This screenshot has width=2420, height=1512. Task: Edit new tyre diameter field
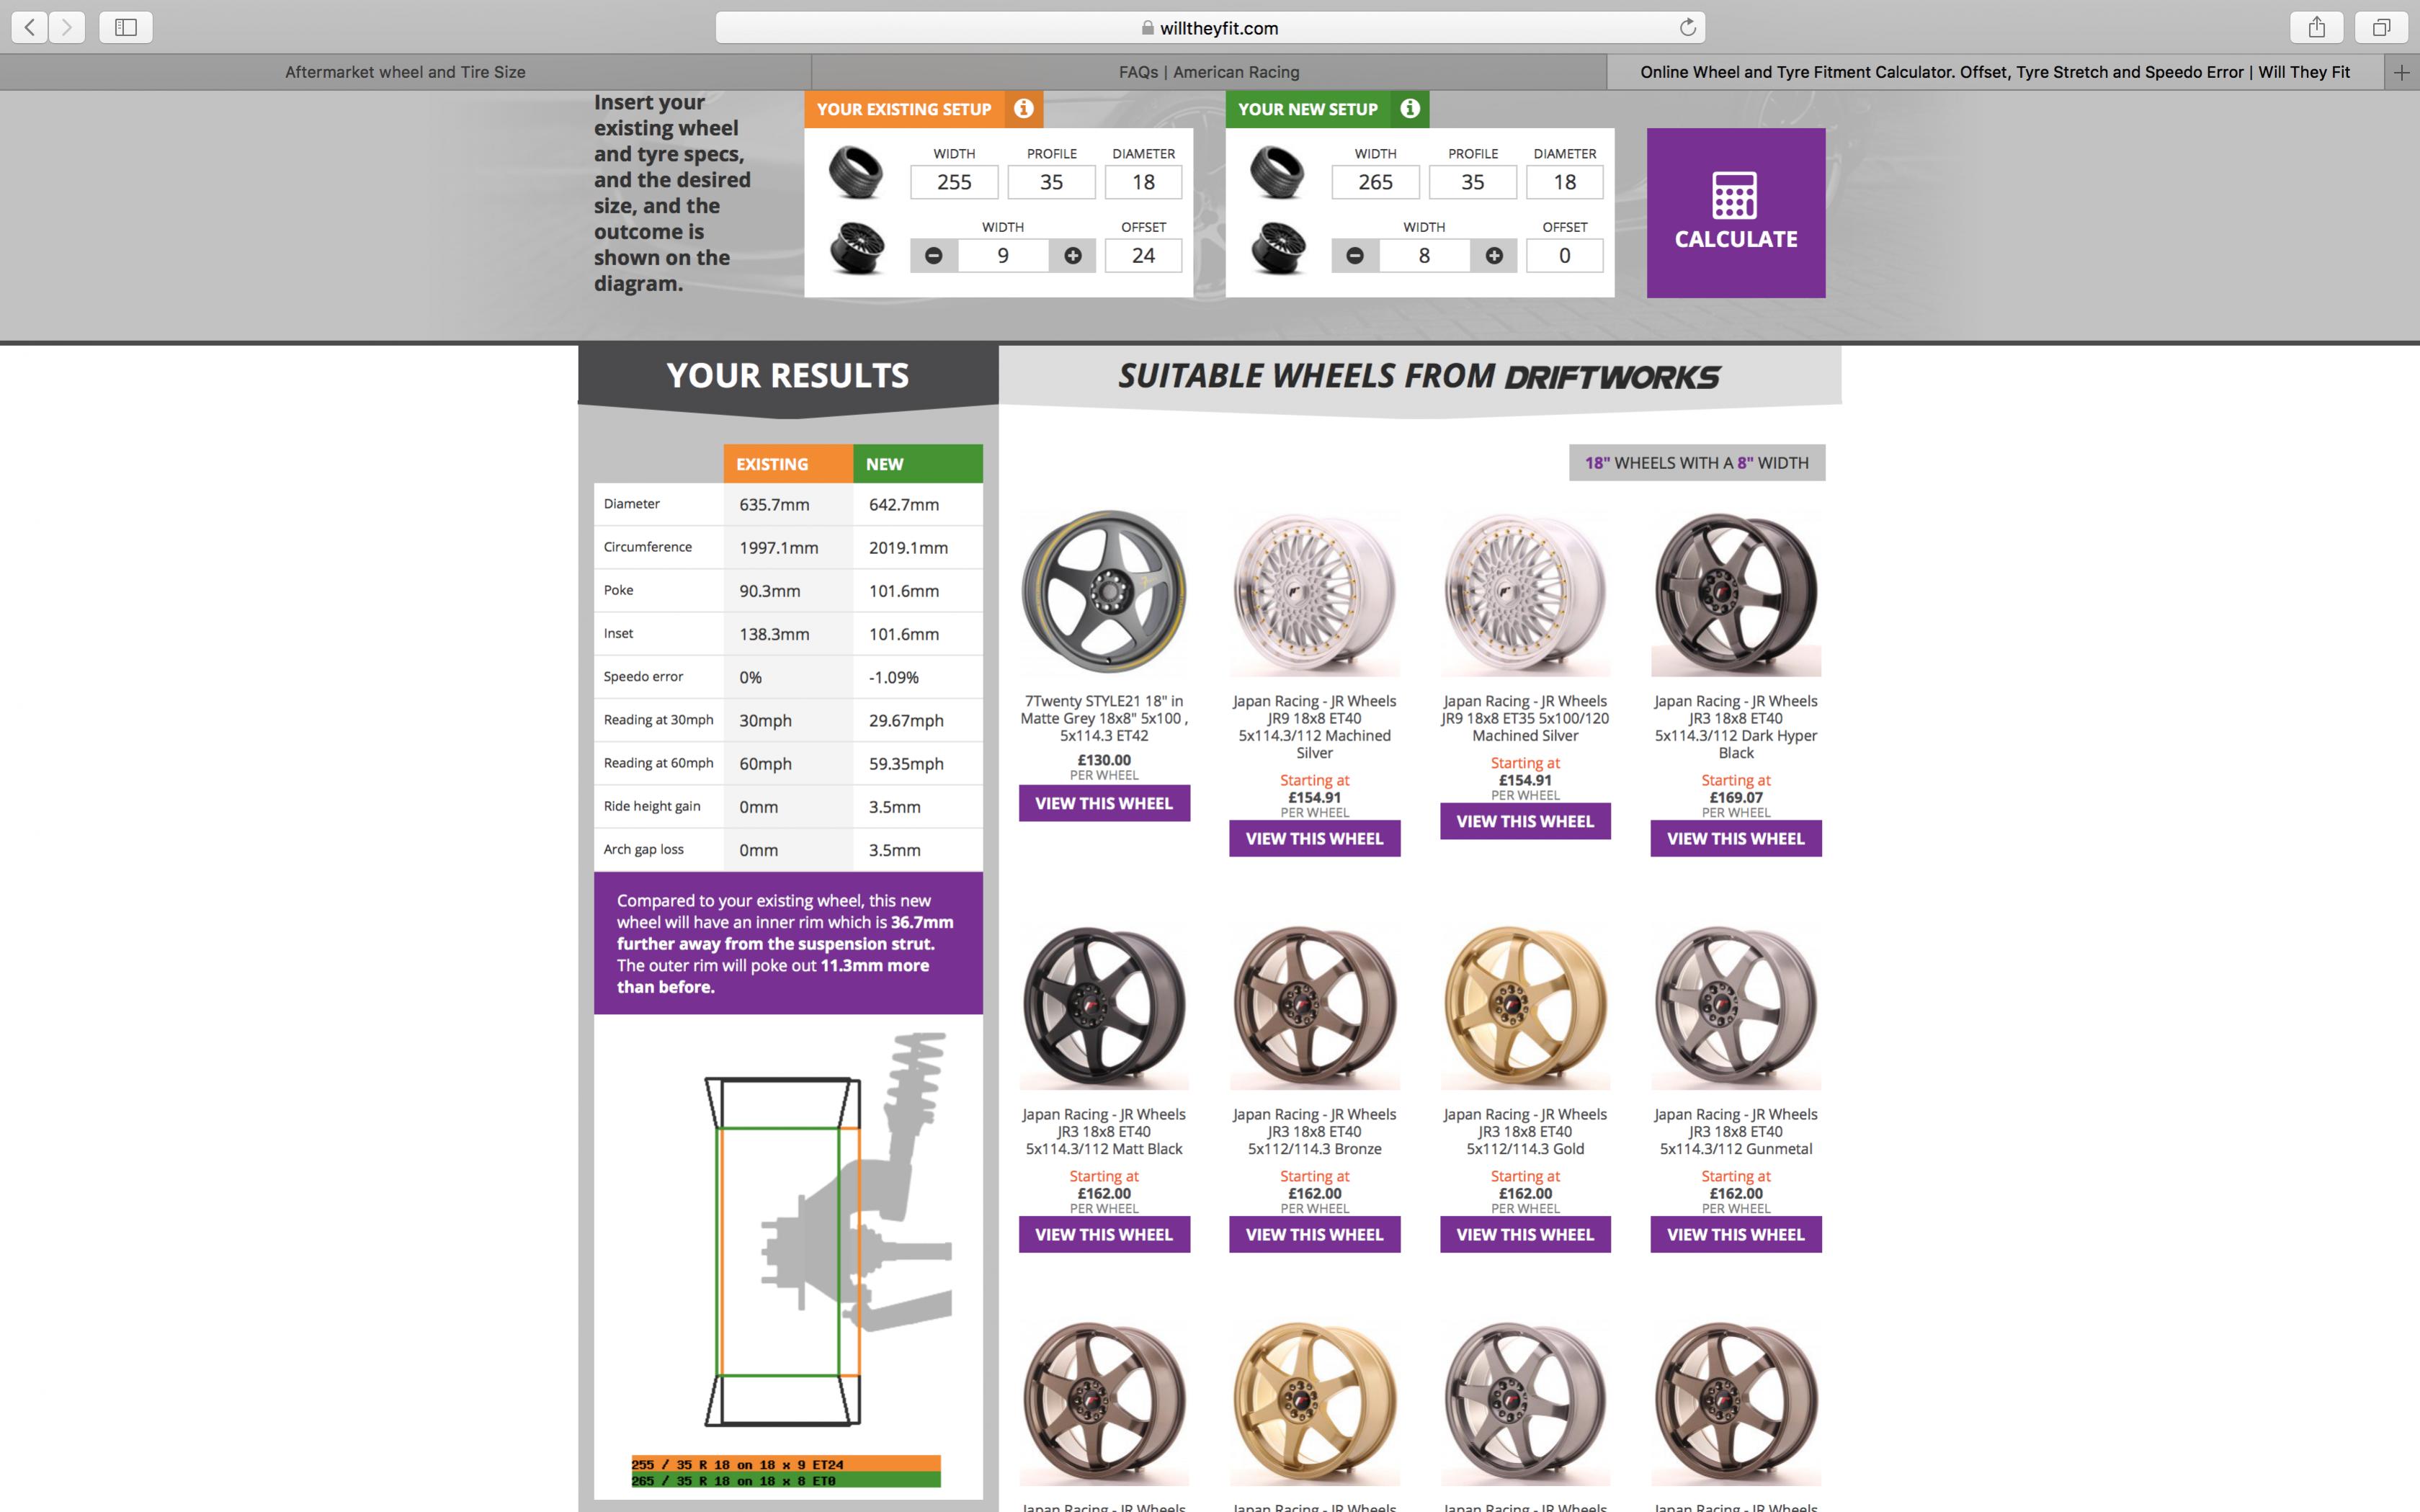[1564, 182]
